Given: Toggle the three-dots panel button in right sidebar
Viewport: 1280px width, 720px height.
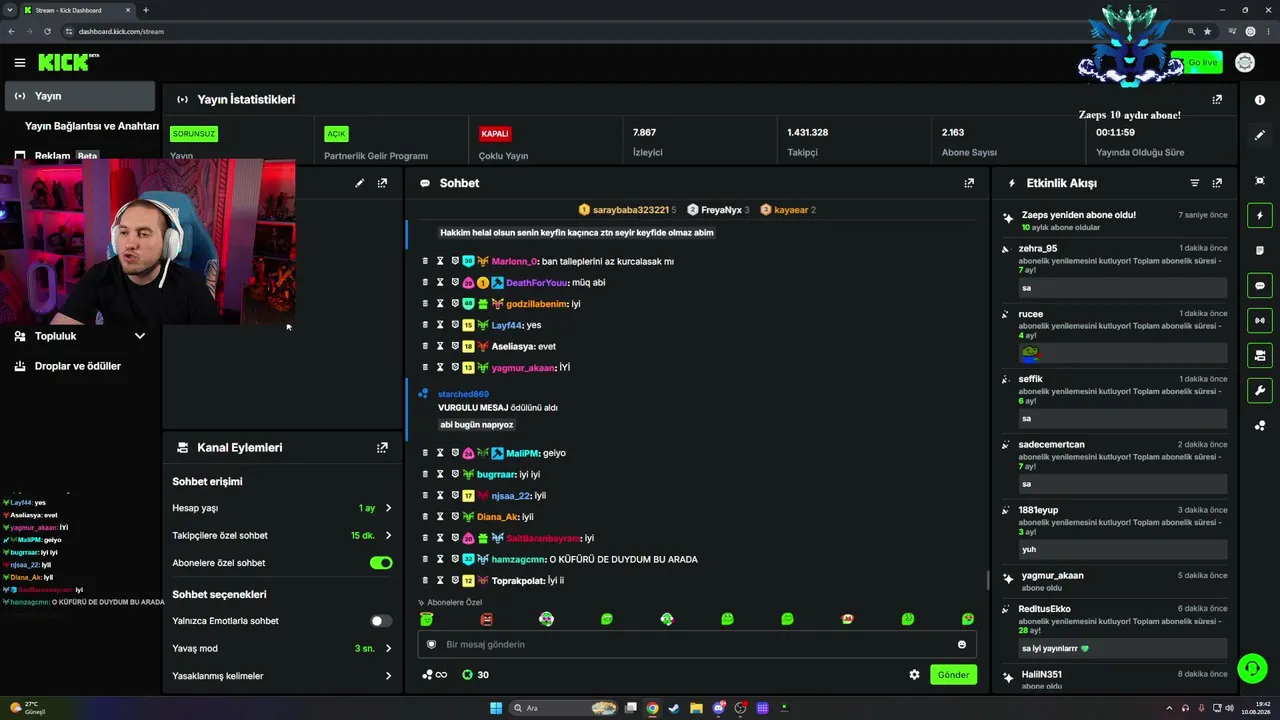Looking at the screenshot, I should (1260, 425).
